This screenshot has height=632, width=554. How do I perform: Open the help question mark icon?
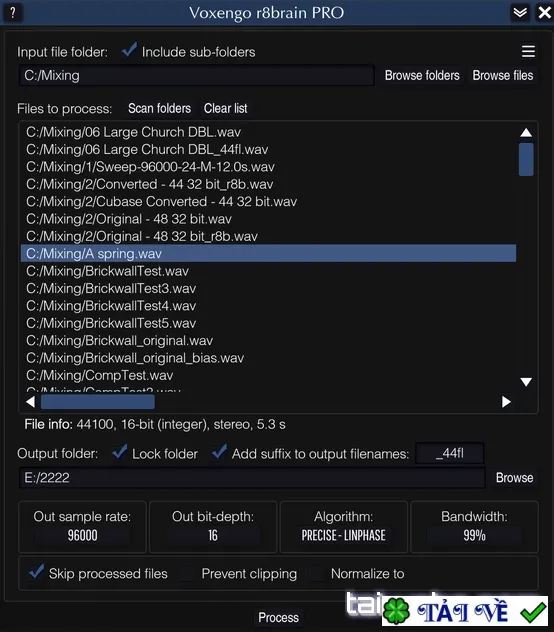pos(12,13)
